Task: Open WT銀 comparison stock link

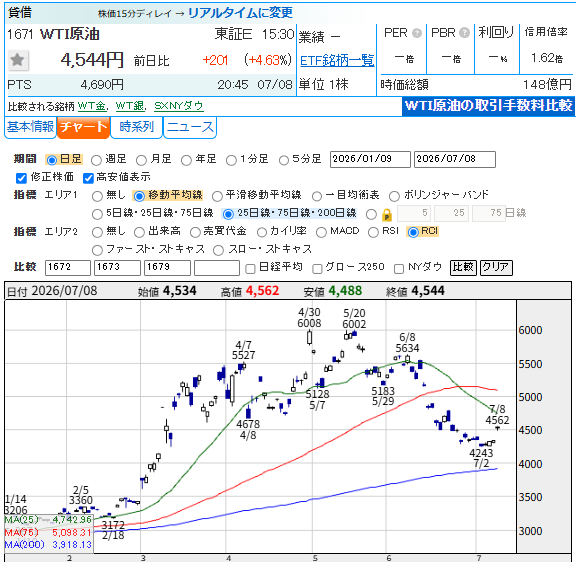Action: point(129,106)
